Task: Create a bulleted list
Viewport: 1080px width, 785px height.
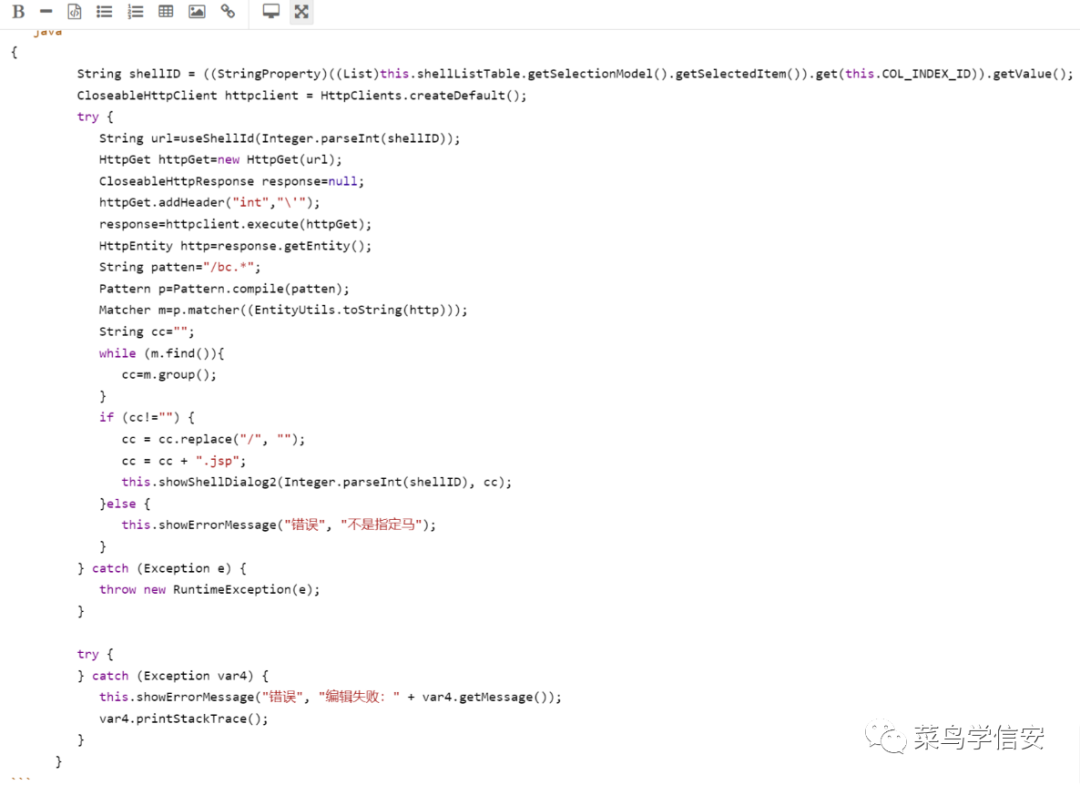Action: point(104,12)
